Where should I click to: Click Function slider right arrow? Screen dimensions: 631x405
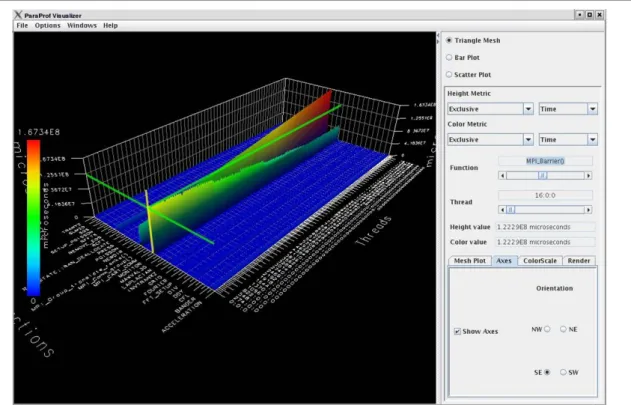(x=588, y=176)
